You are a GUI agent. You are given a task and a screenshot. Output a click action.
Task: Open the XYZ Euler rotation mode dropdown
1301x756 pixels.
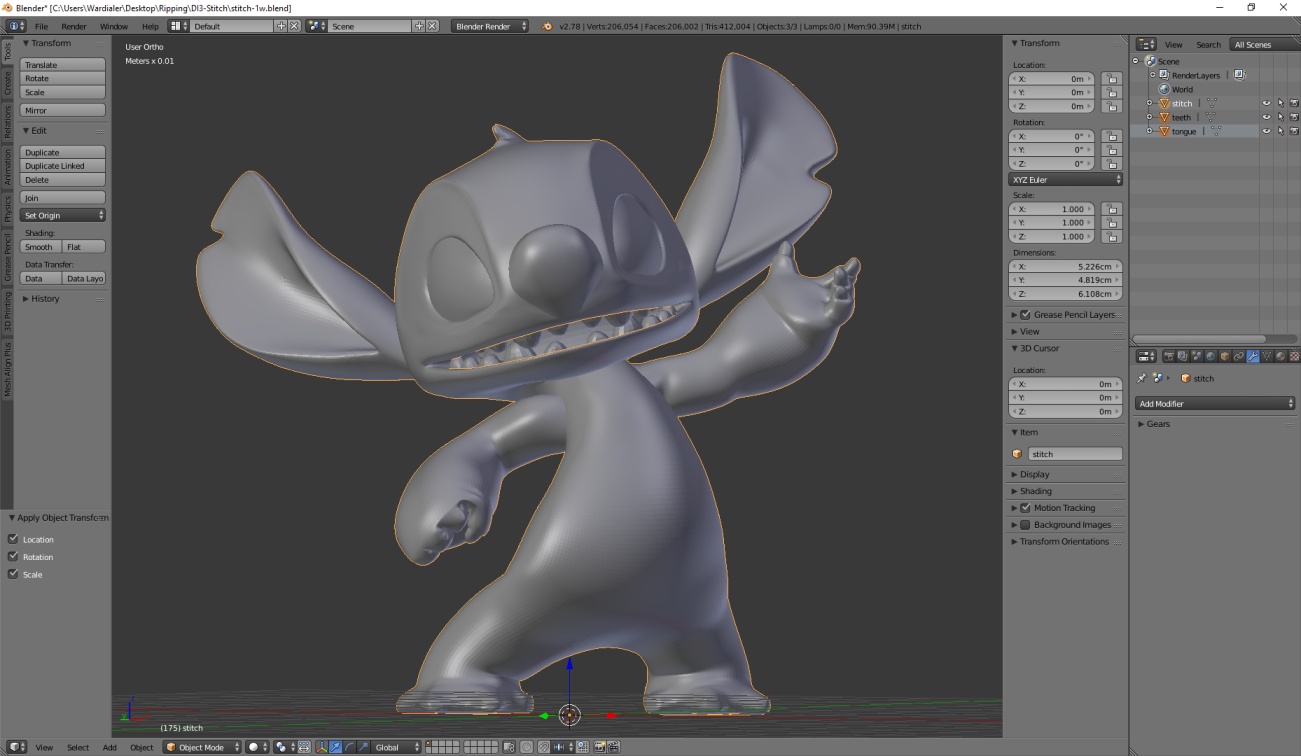click(1066, 179)
